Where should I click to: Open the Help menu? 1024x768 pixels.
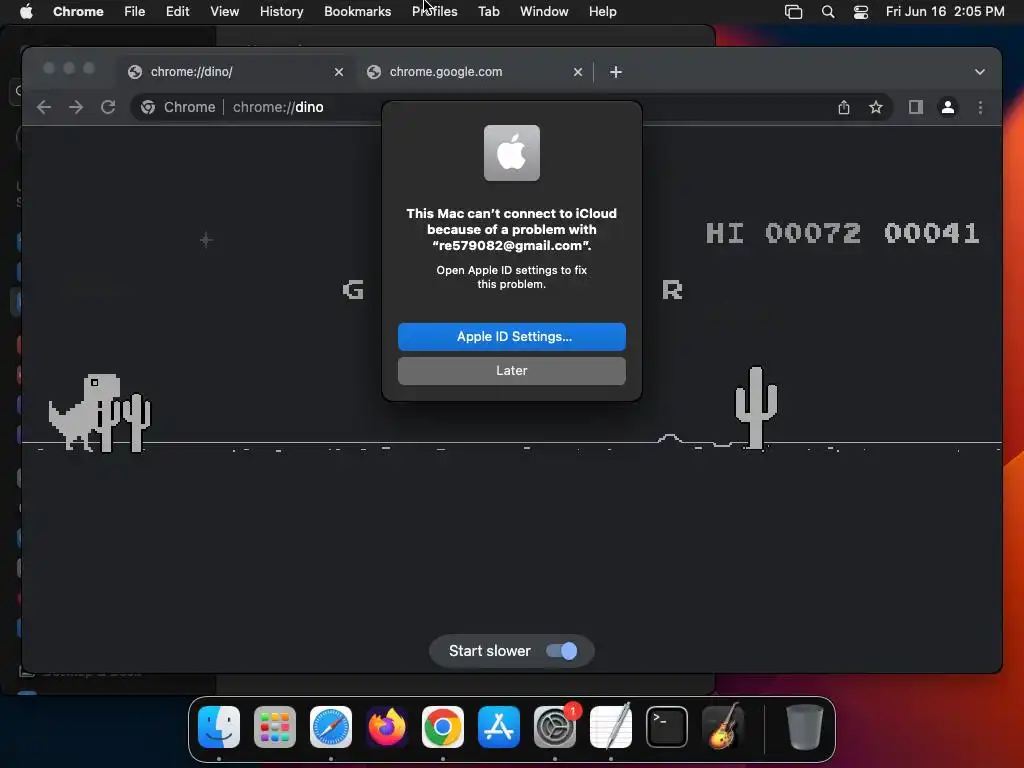point(602,11)
